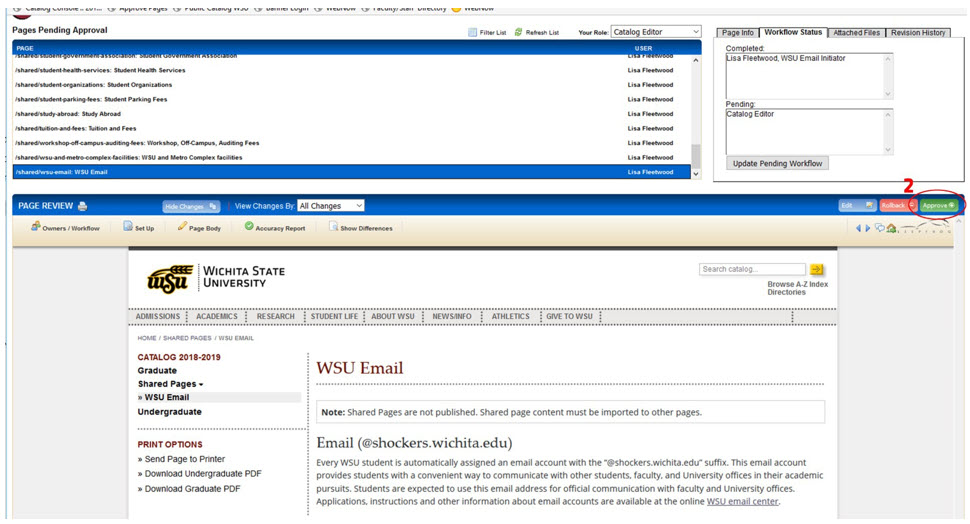Open the STUDENT LIFE menu item
Screen dimensions: 970x524
(334, 316)
